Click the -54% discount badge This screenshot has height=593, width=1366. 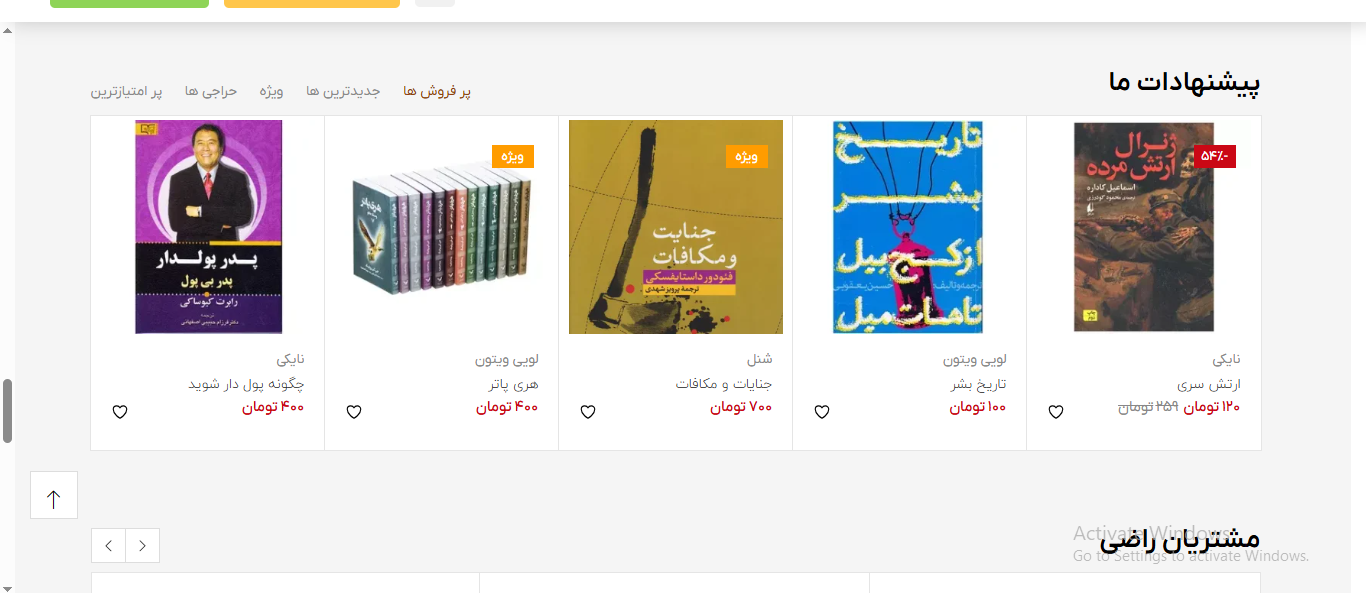click(1215, 156)
